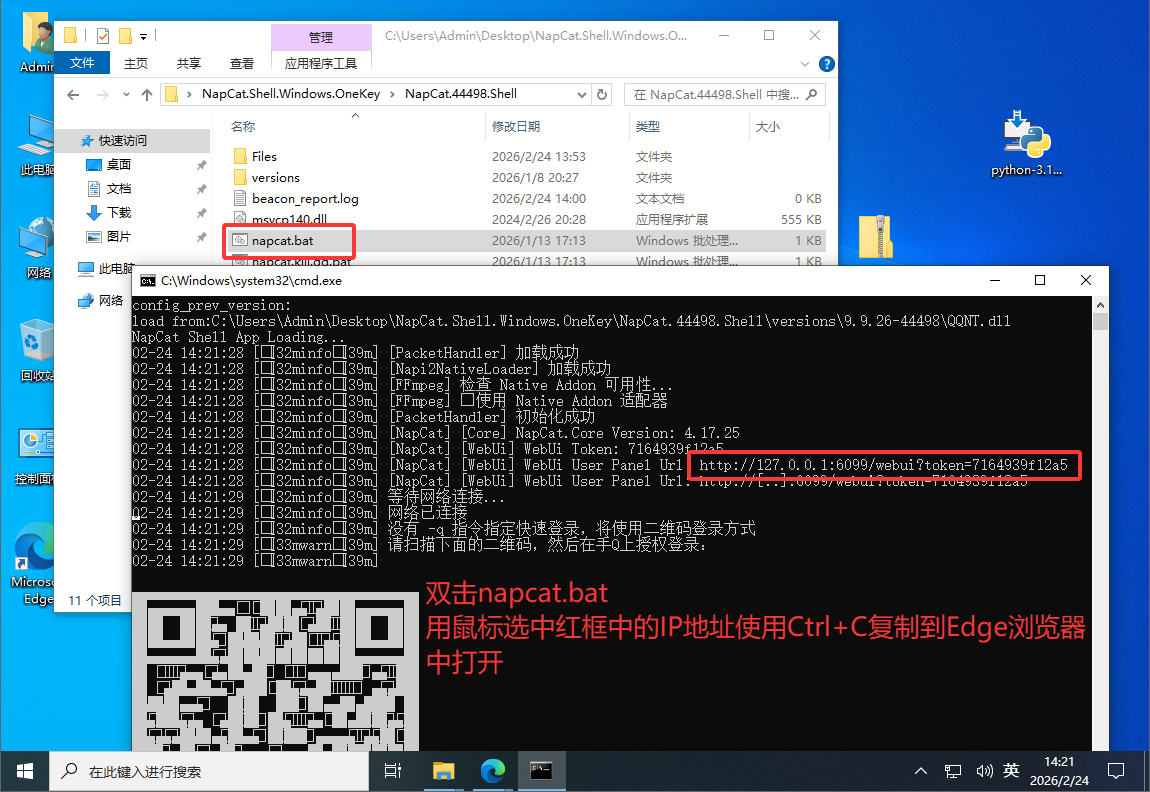This screenshot has width=1150, height=792.
Task: Open the 应用程序工具 ribbon tab
Action: pyautogui.click(x=321, y=63)
